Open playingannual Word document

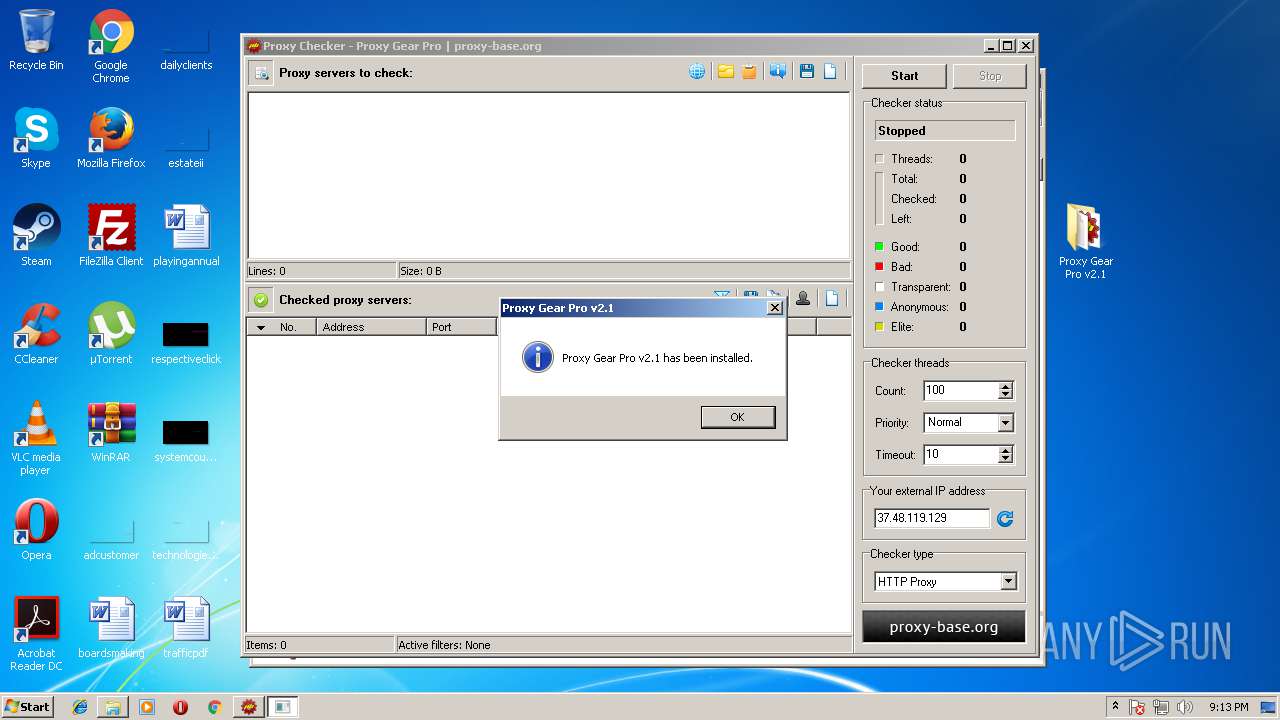click(x=186, y=236)
